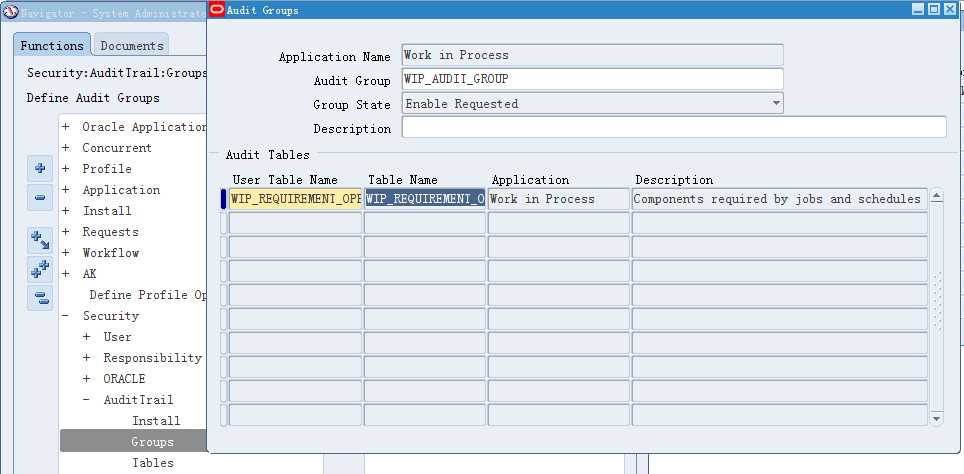Expand the Install top-level tree node
The width and height of the screenshot is (964, 474).
[66, 211]
